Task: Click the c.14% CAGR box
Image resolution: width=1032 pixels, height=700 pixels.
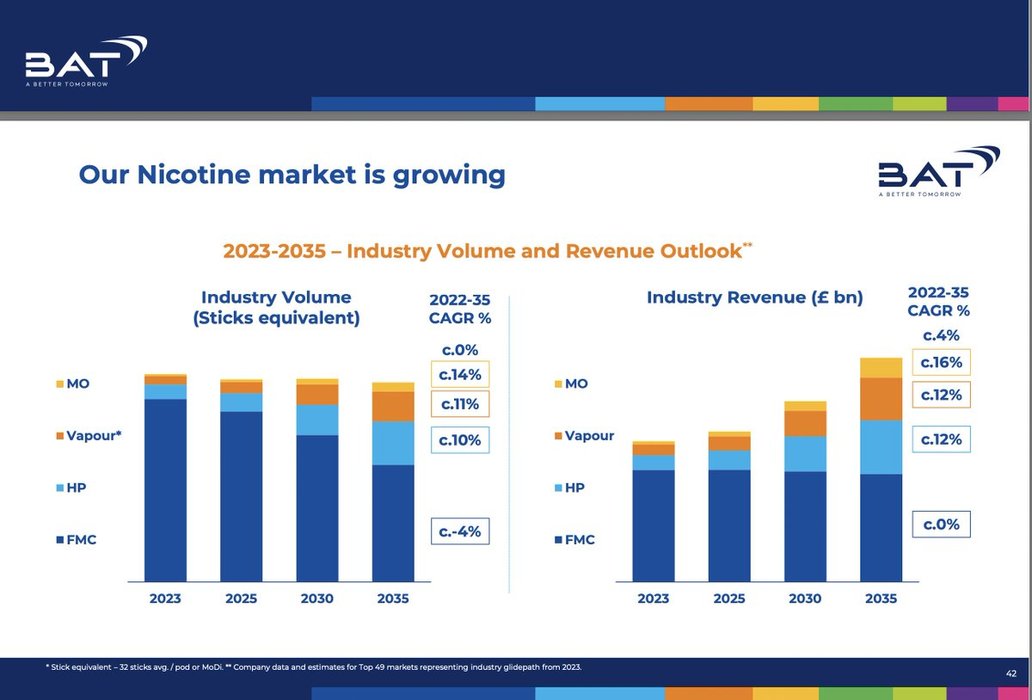Action: 460,375
